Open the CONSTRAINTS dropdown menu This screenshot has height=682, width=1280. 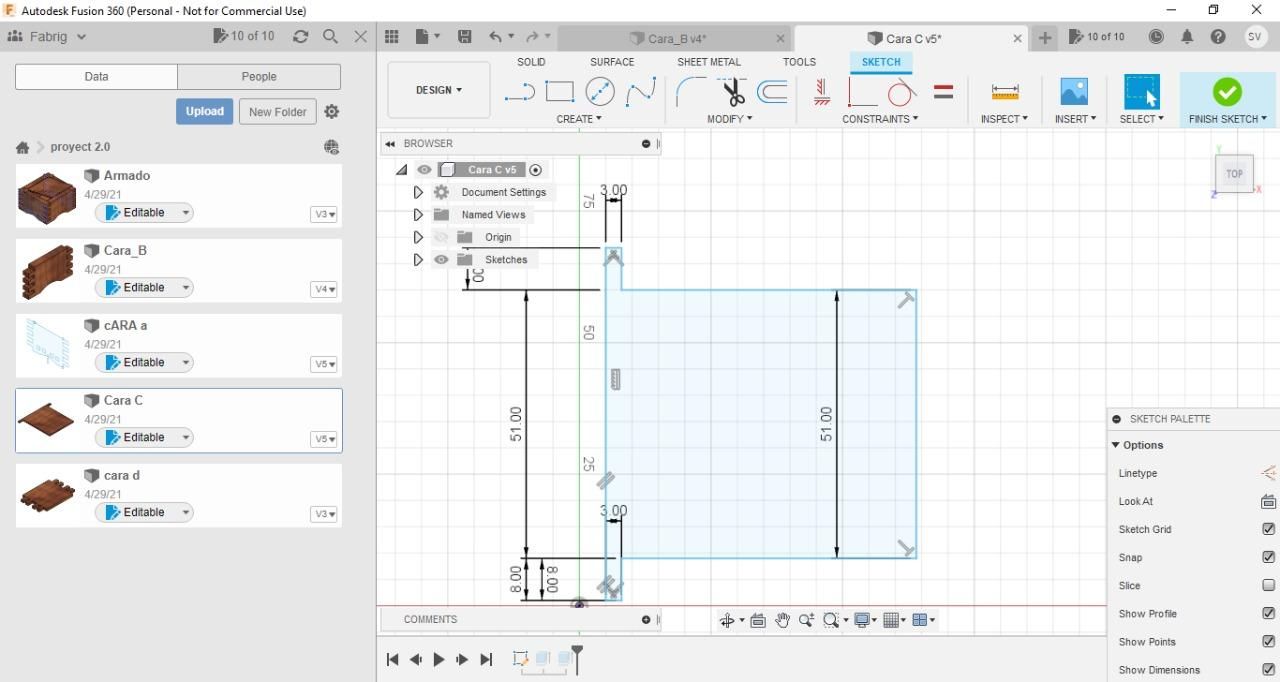click(880, 119)
